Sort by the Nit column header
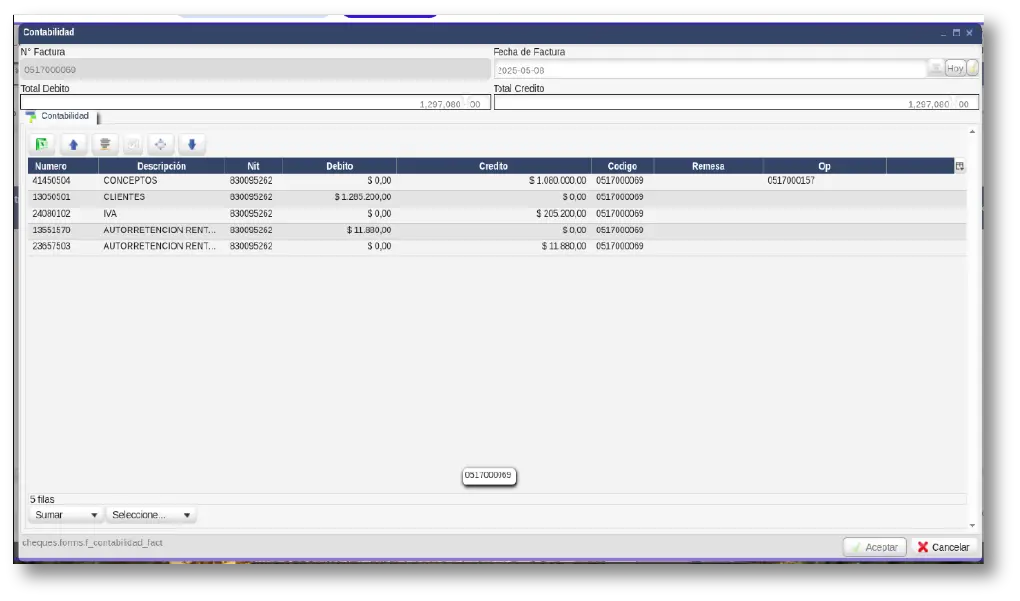The height and width of the screenshot is (601, 1020). [253, 167]
